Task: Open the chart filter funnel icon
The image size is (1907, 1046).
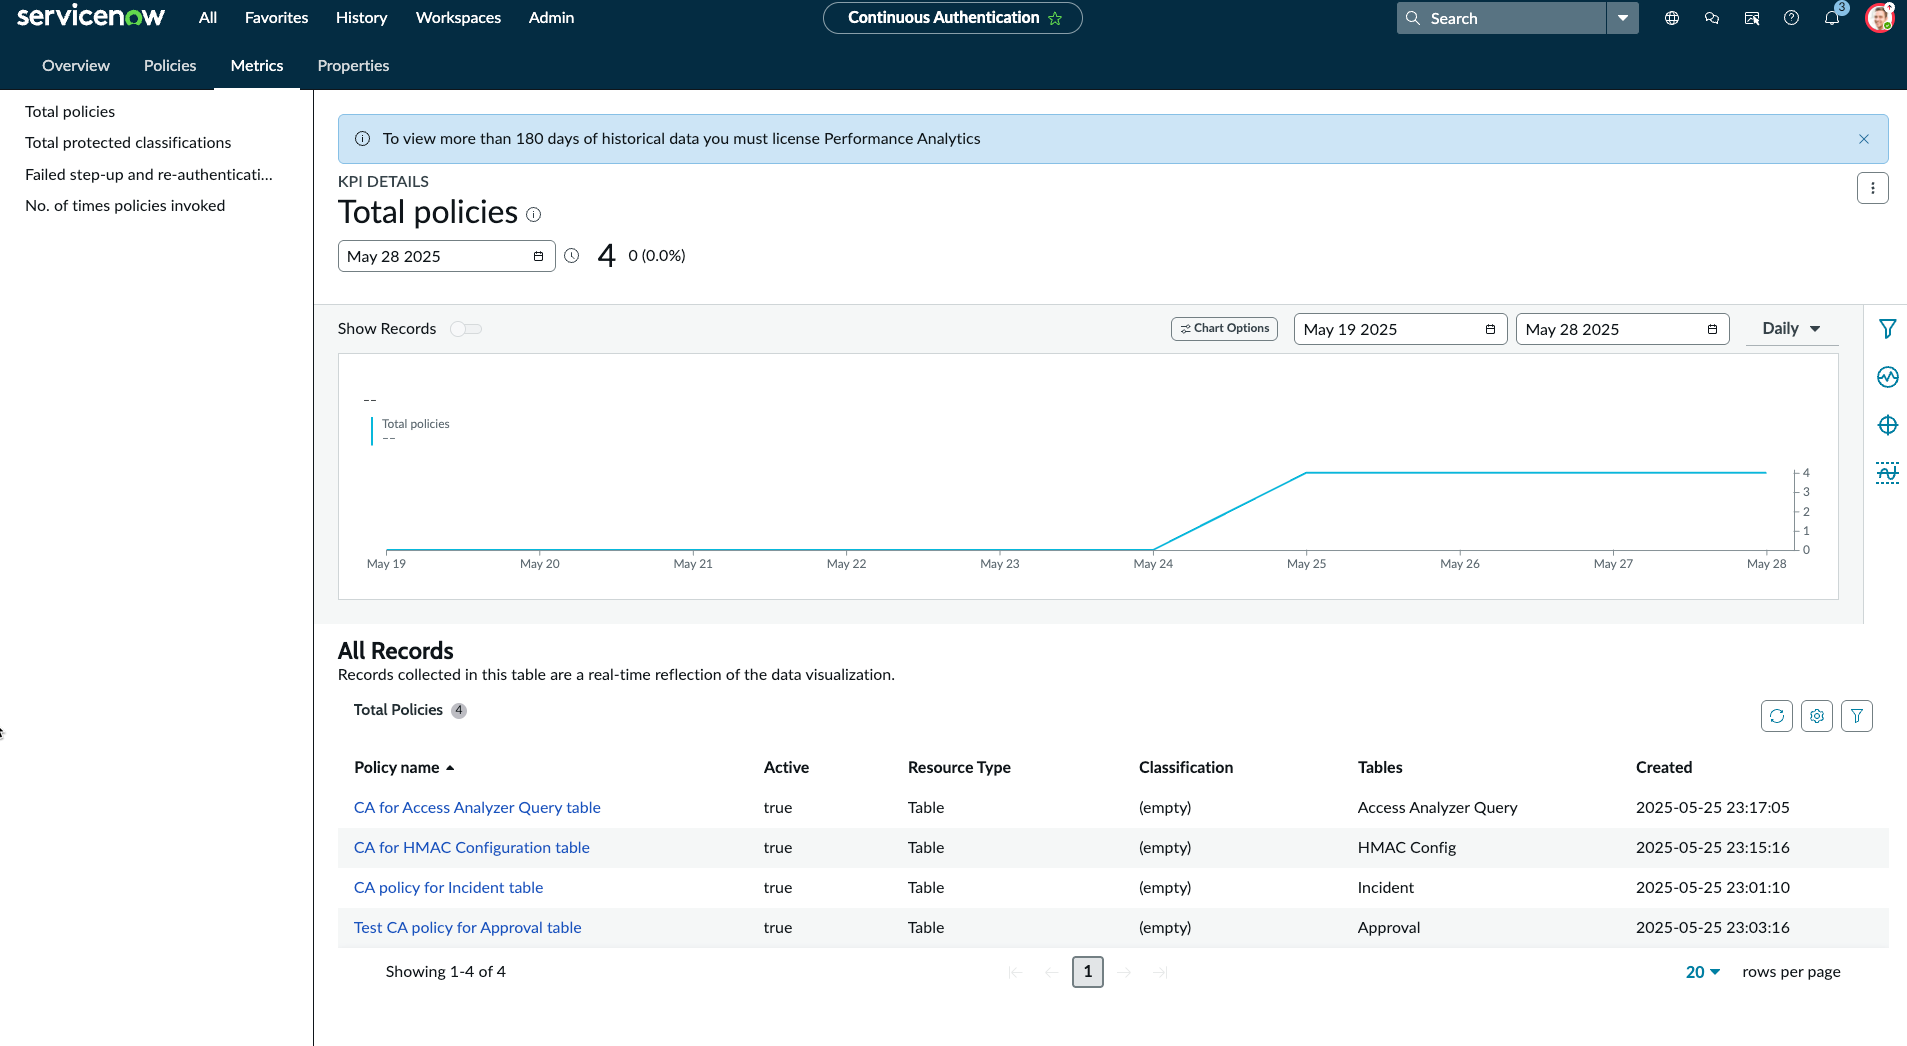Action: pyautogui.click(x=1888, y=328)
